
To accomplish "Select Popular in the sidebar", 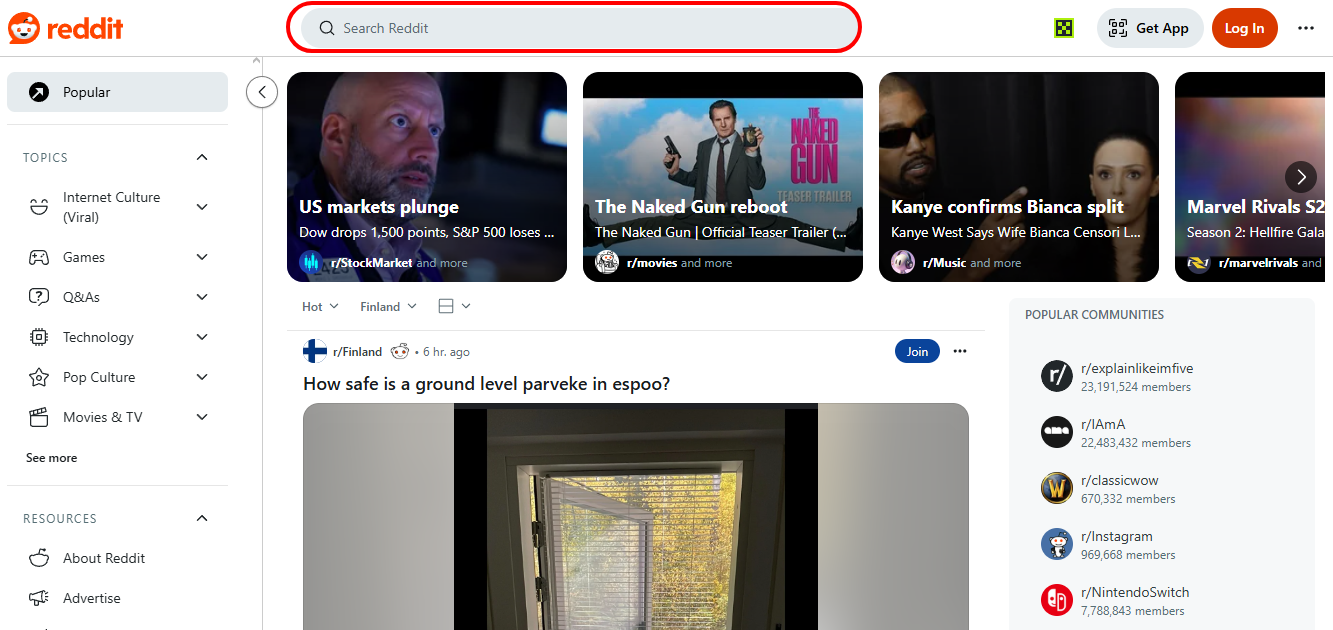I will pyautogui.click(x=117, y=92).
